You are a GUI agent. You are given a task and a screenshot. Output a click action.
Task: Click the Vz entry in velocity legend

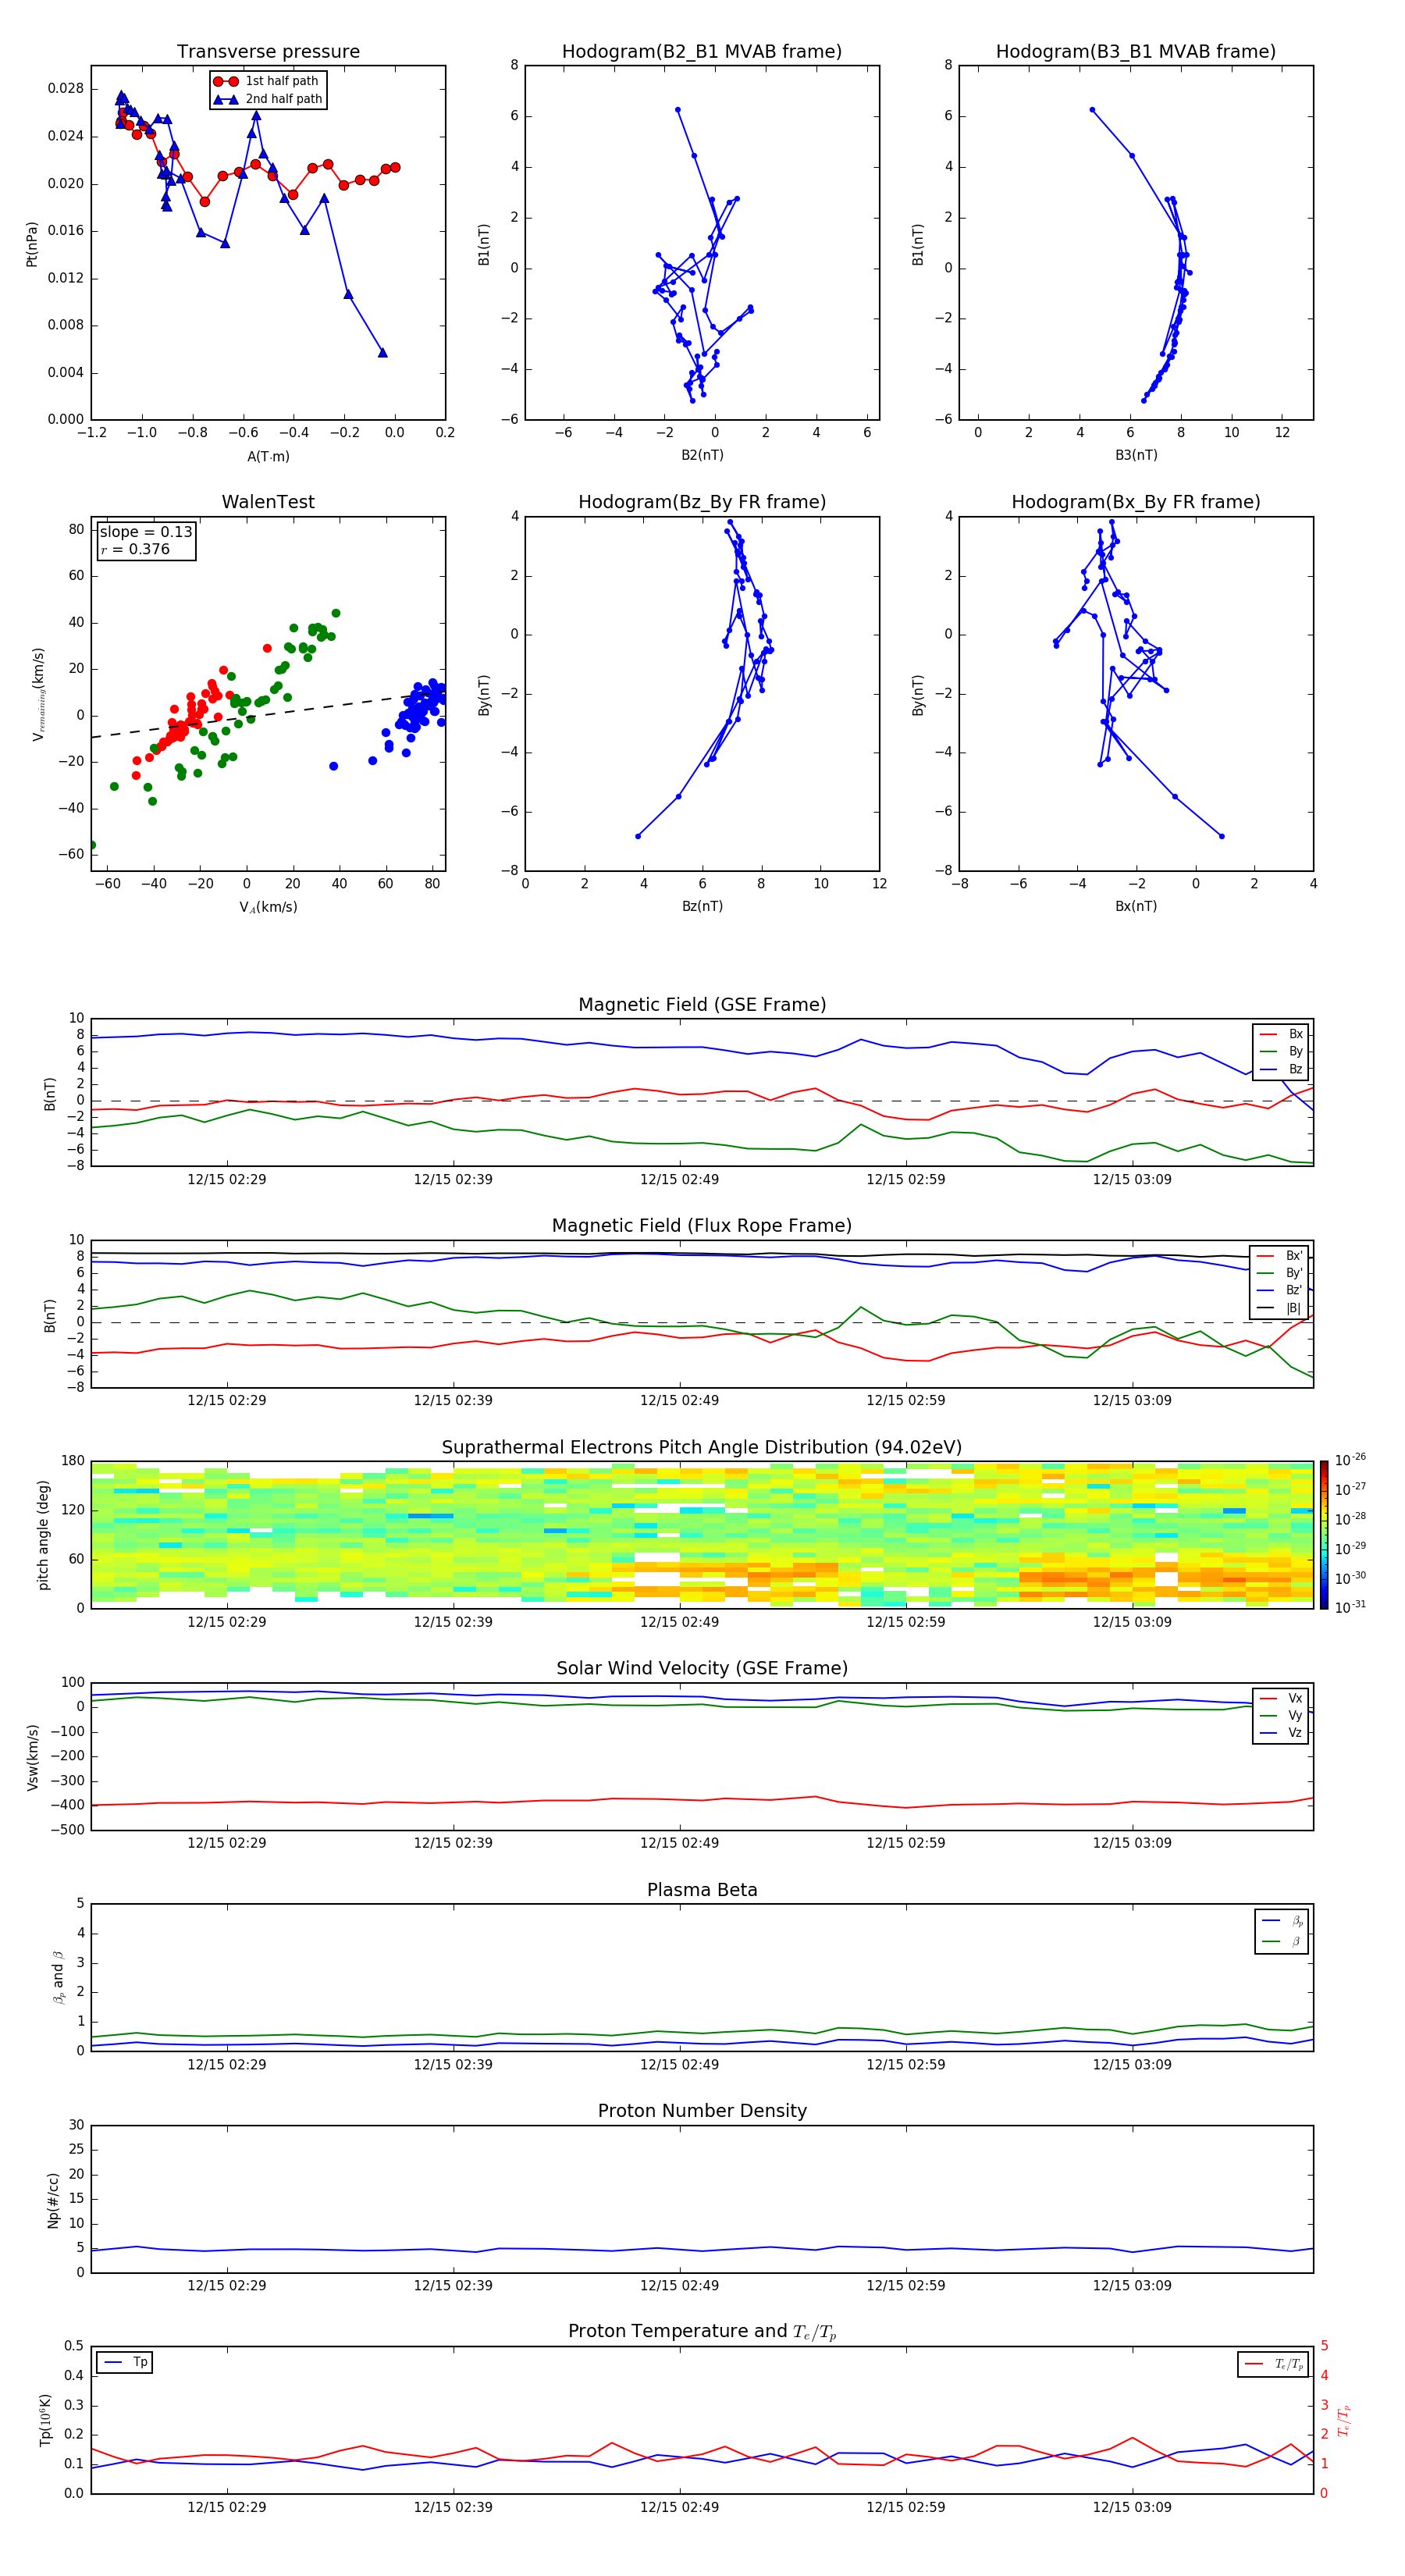click(x=1282, y=1733)
